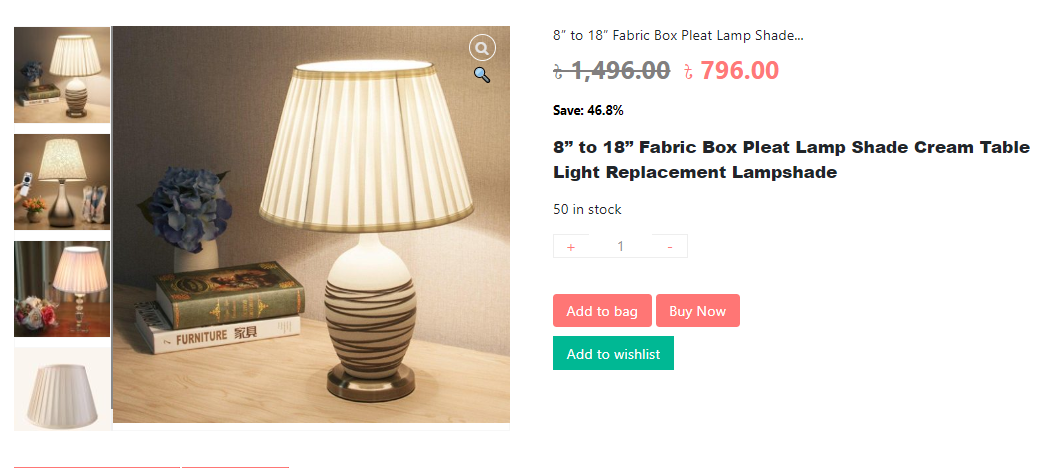Decrease quantity with the minus button
The width and height of the screenshot is (1048, 468).
point(670,247)
